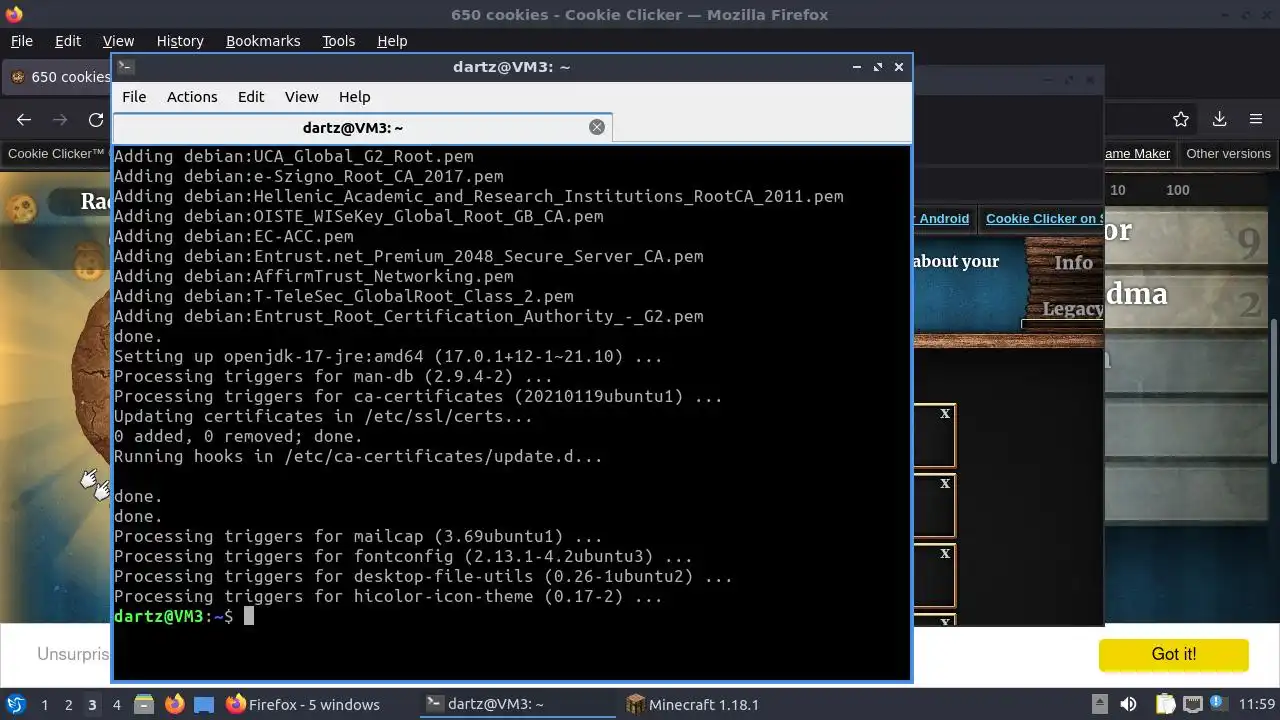Open the Firefox hamburger menu

click(1256, 120)
